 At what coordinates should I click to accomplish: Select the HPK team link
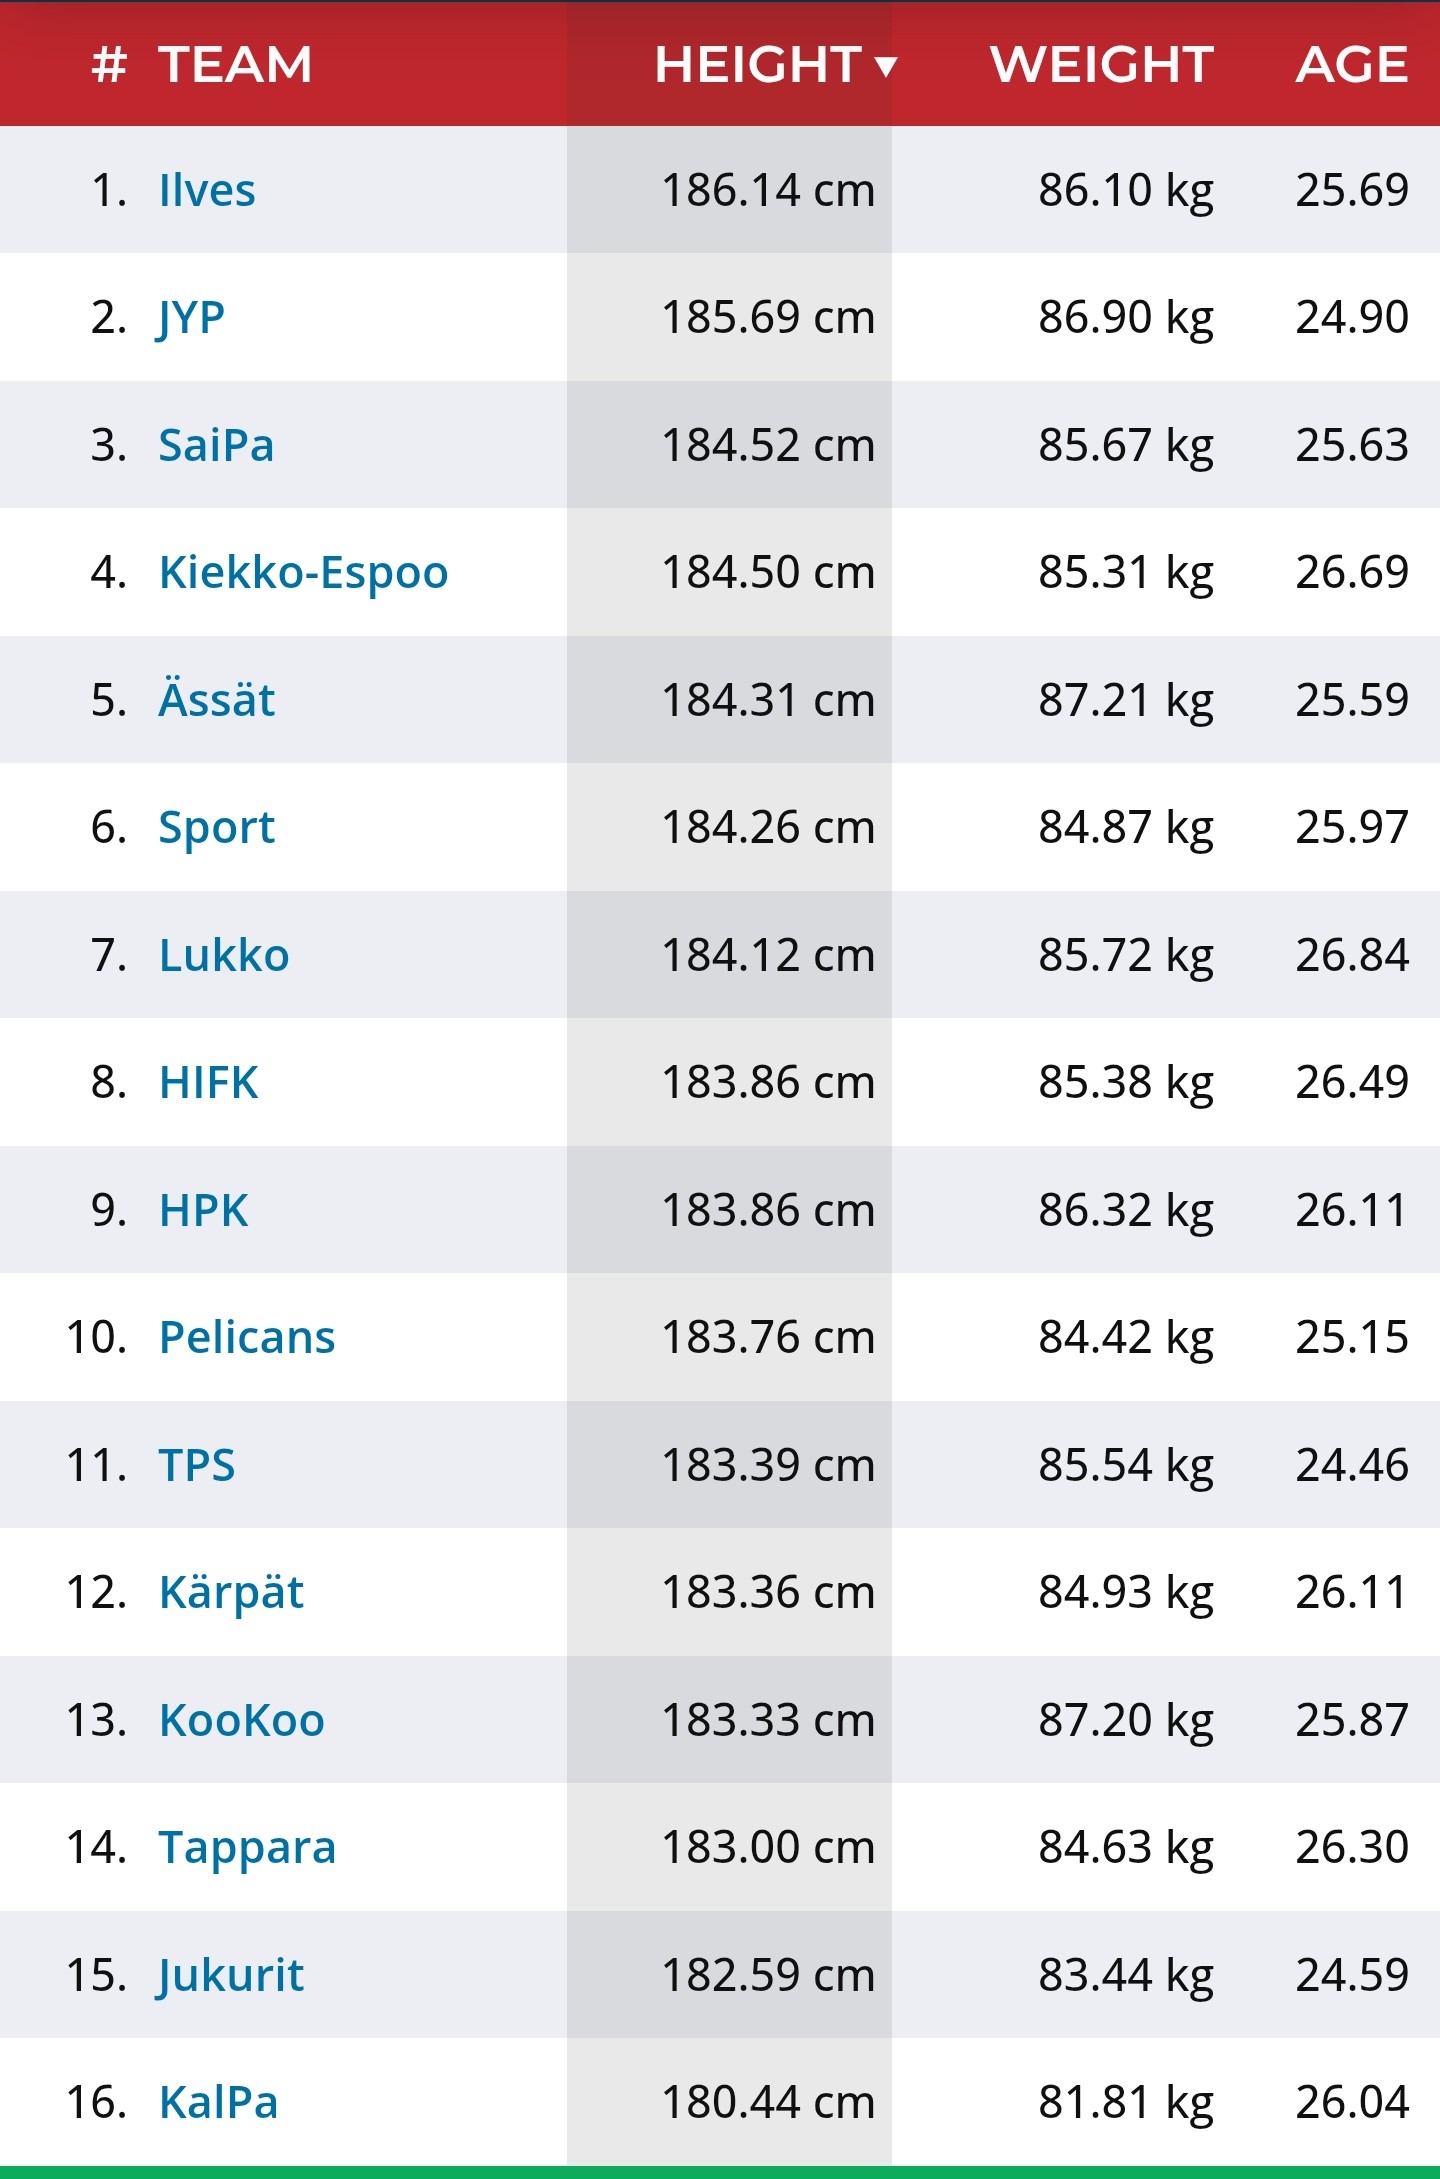(x=203, y=1210)
